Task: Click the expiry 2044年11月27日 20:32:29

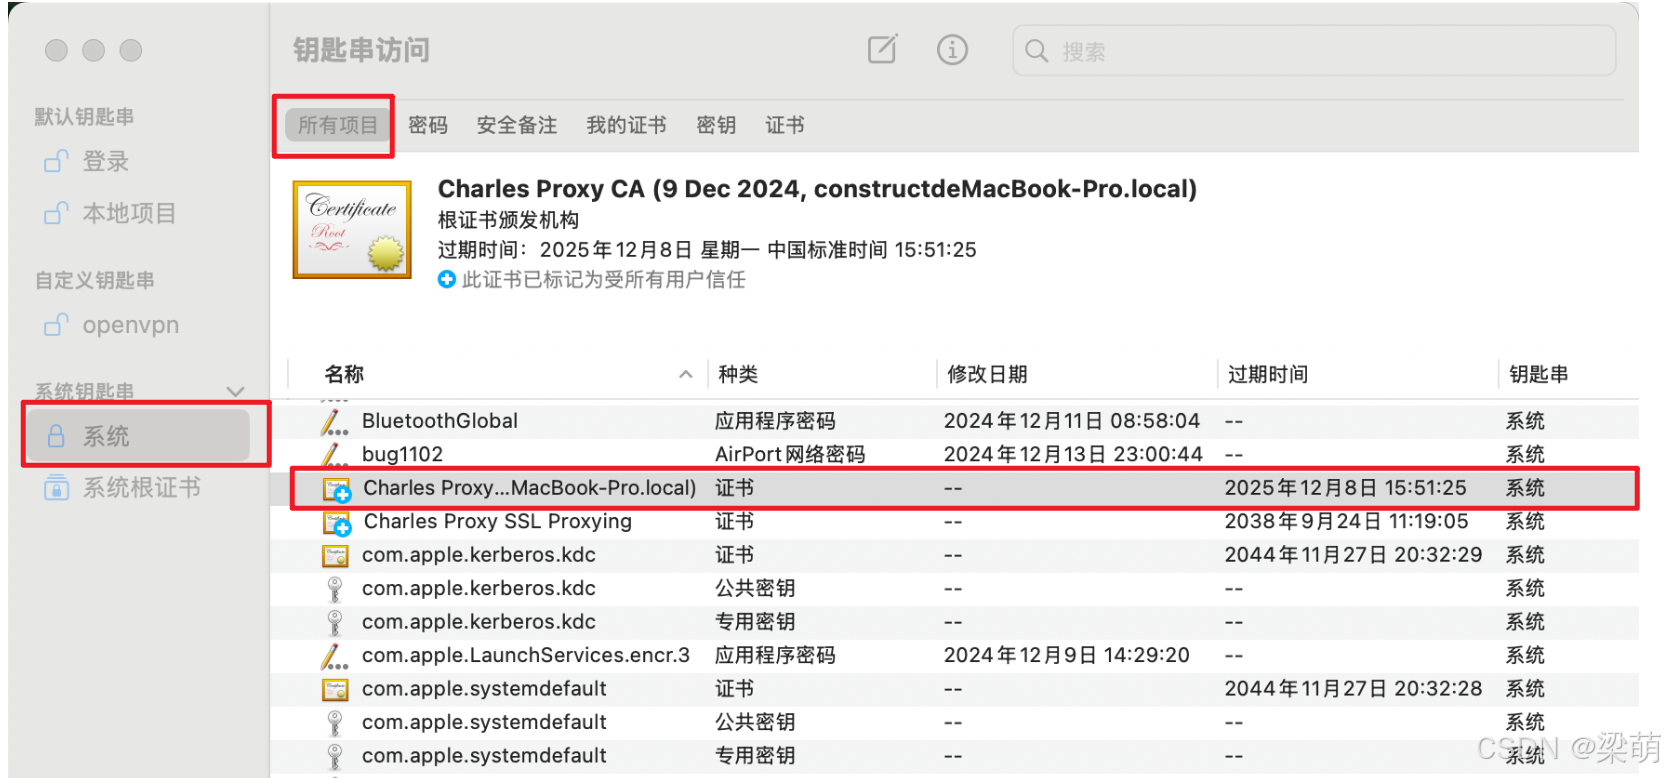Action: (1354, 554)
